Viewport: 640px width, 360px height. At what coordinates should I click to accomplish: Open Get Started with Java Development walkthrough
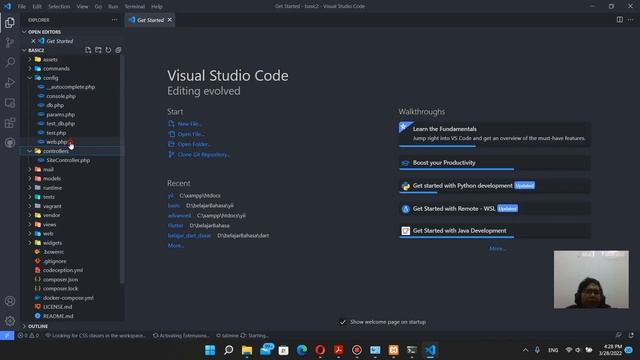494,231
